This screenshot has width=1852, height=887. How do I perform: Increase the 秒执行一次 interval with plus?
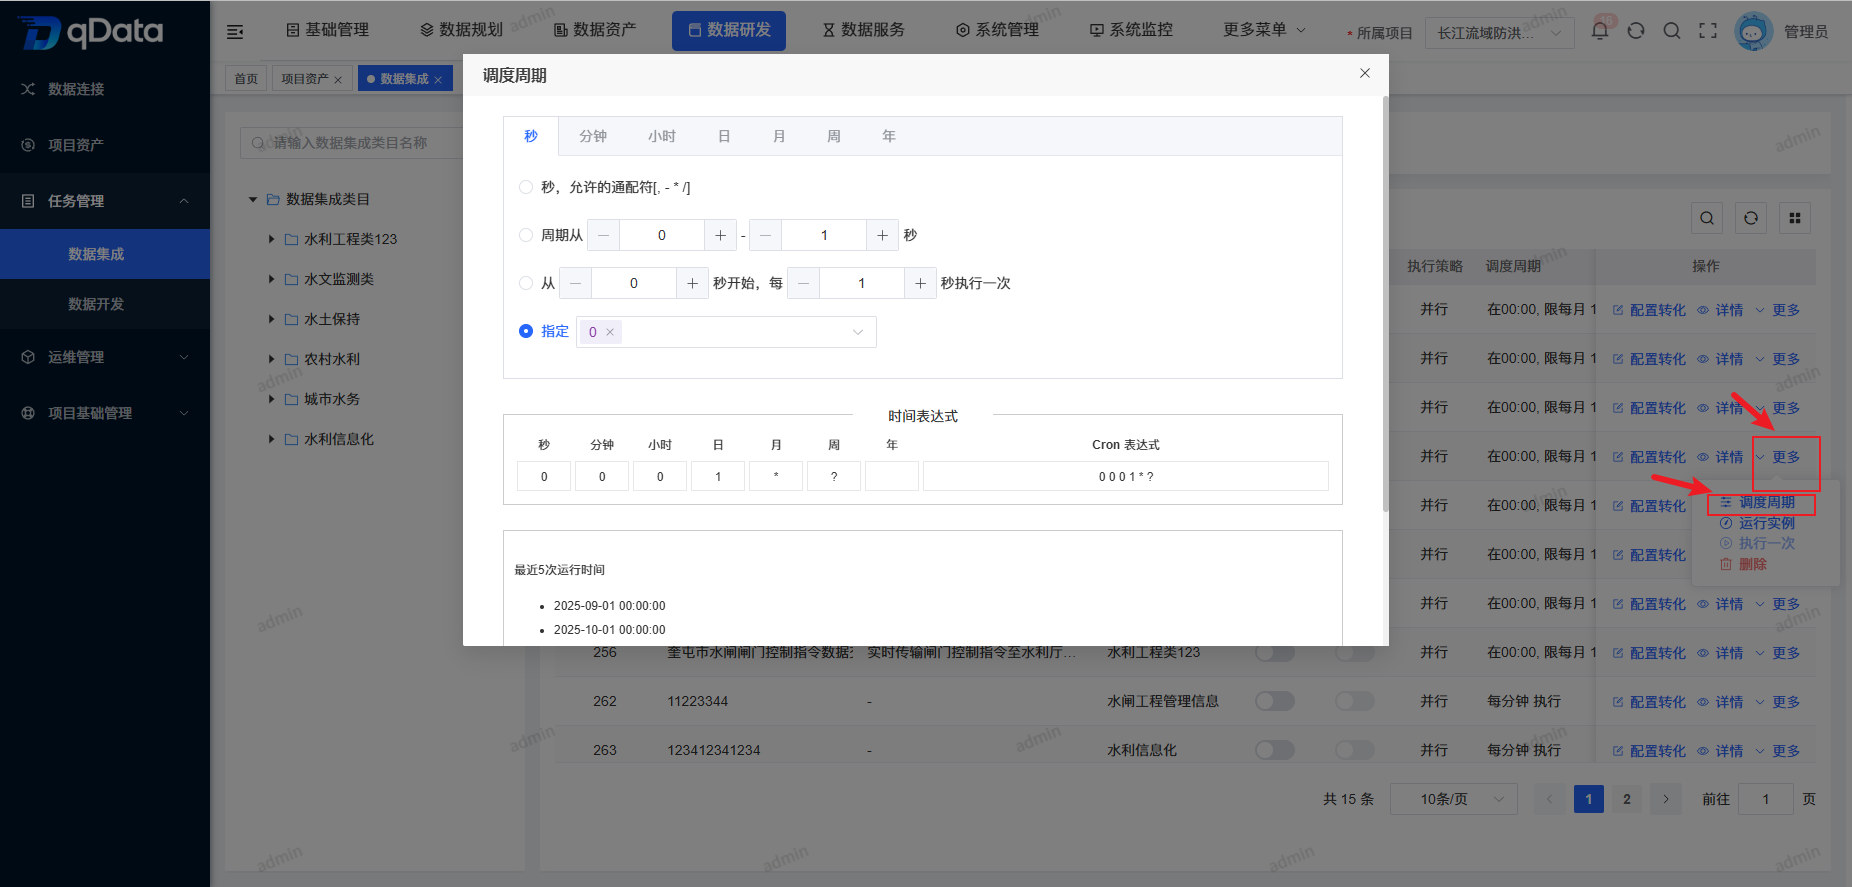point(920,283)
